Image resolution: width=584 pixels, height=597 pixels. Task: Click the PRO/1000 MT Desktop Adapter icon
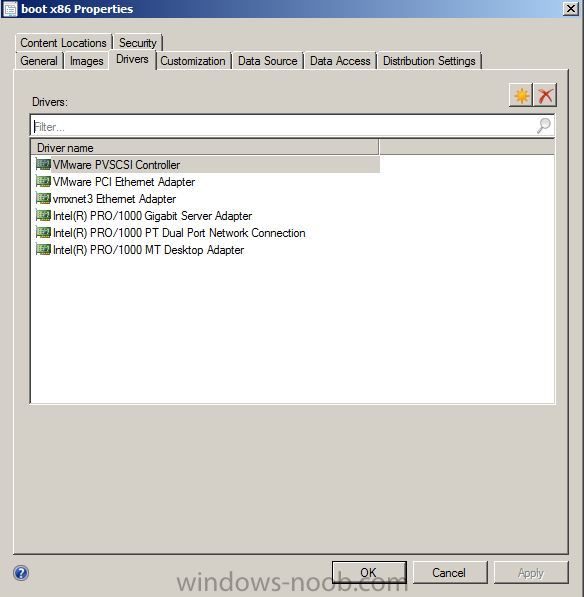[x=43, y=249]
